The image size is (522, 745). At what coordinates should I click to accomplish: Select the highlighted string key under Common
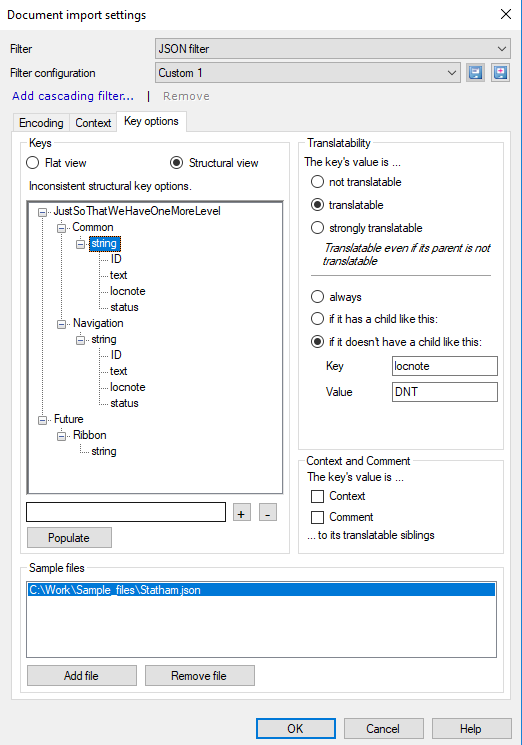tap(104, 244)
